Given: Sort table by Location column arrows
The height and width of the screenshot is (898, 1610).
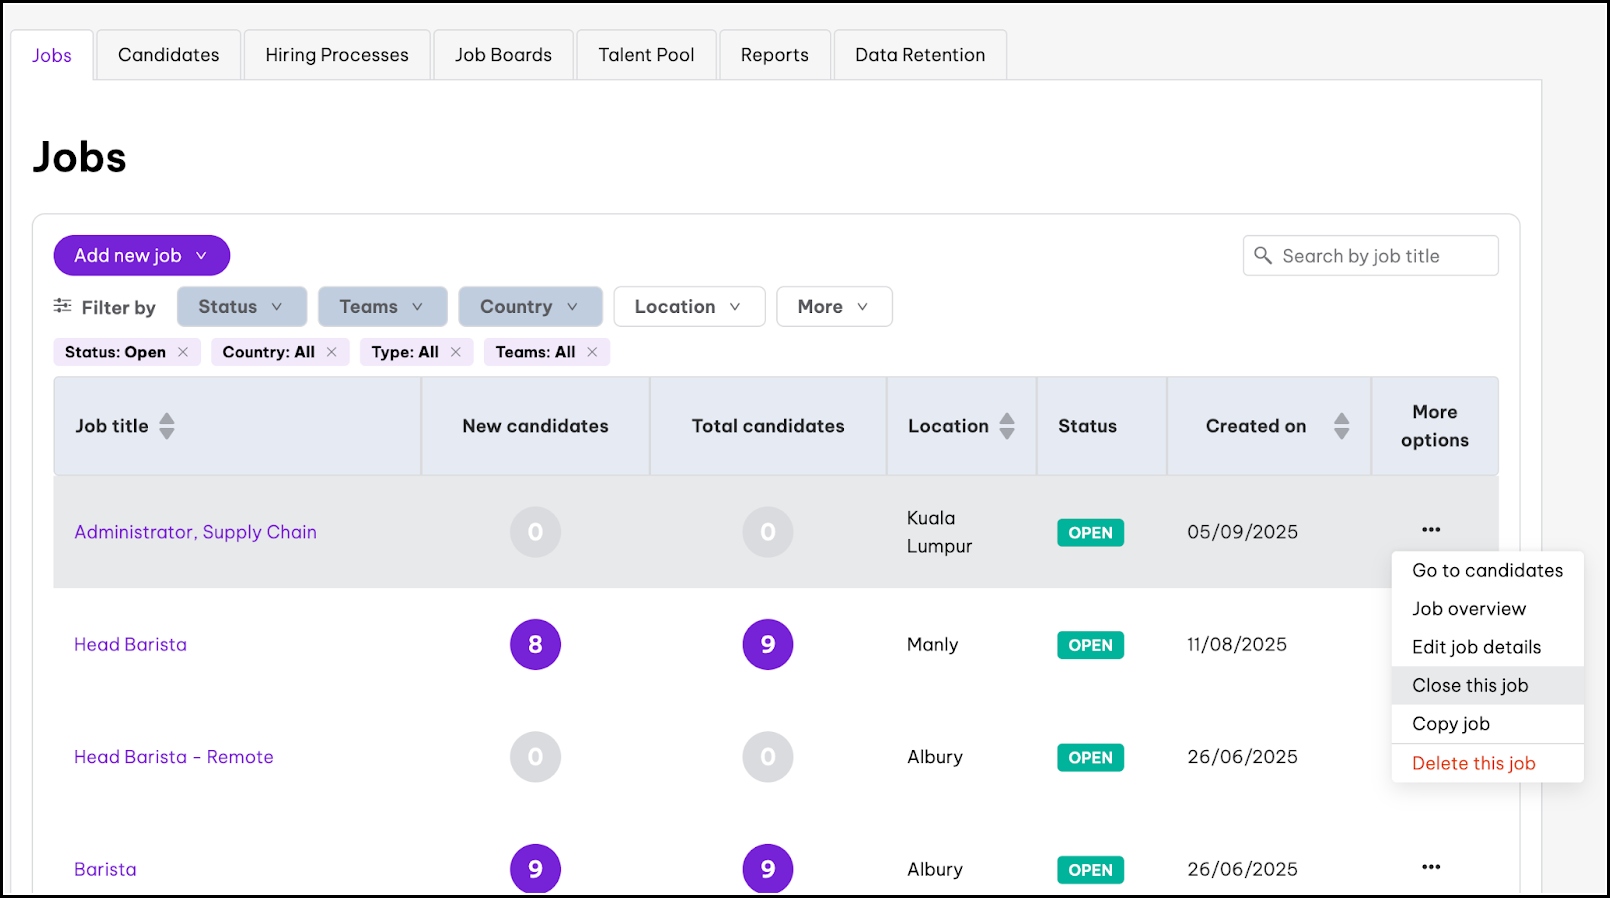Looking at the screenshot, I should tap(1007, 426).
